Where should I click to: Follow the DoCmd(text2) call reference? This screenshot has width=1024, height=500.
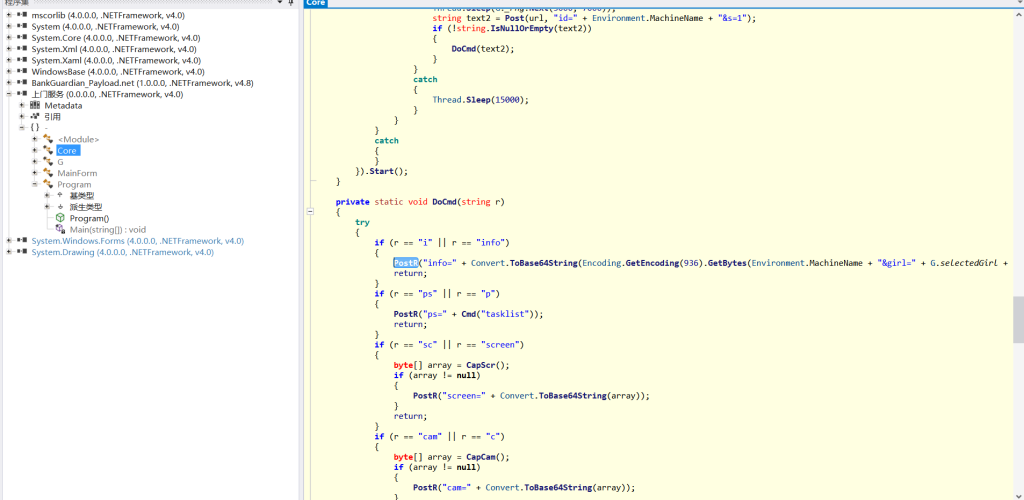point(464,49)
